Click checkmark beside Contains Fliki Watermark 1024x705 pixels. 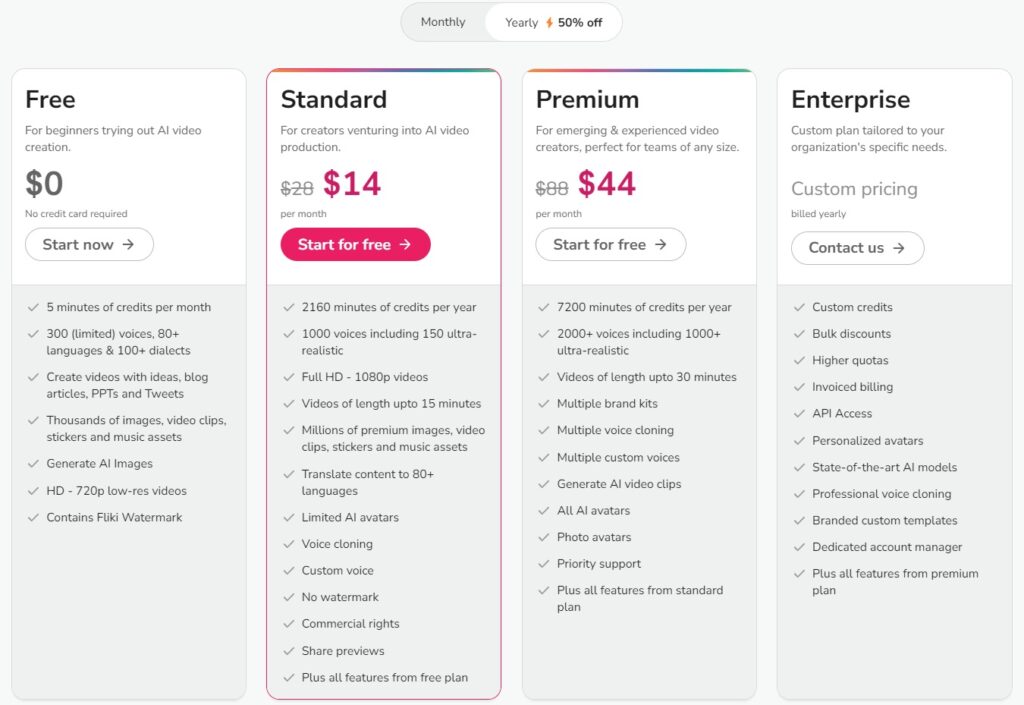33,518
